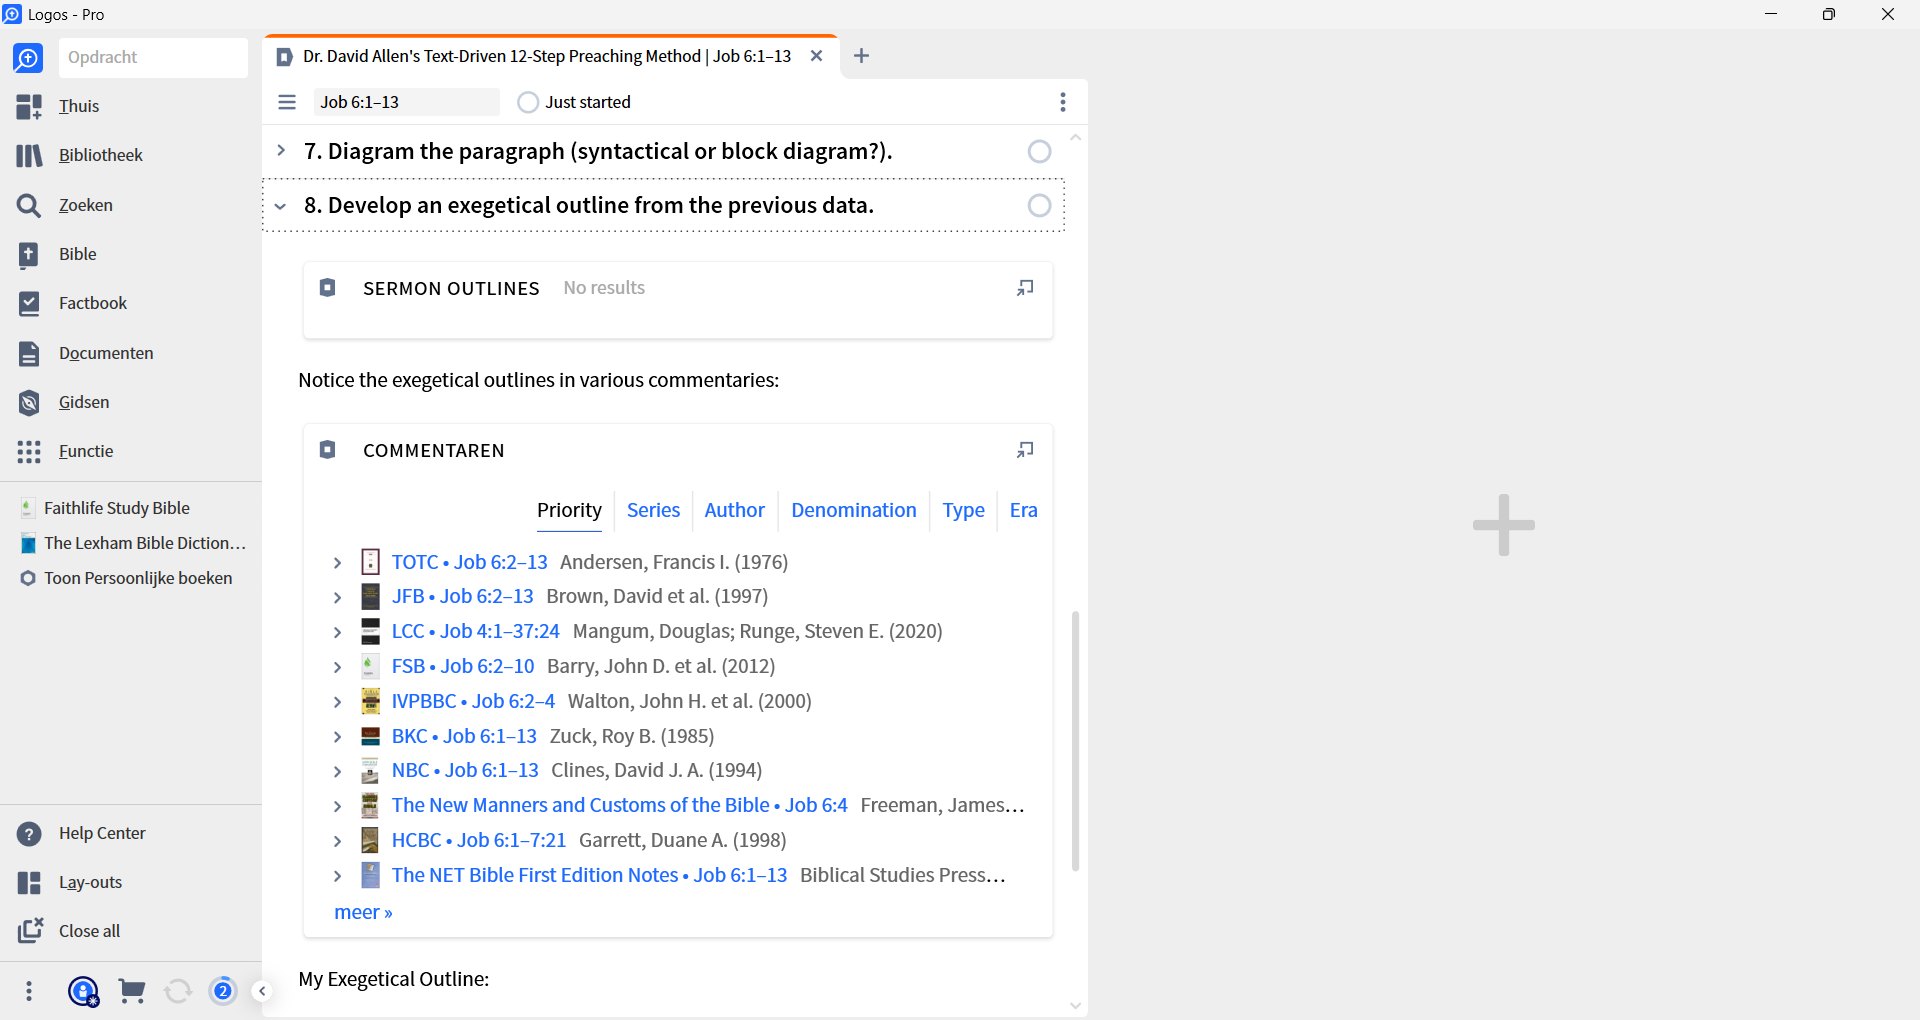Click the Job 6:1–13 passage reference field
This screenshot has height=1020, width=1920.
[x=406, y=102]
